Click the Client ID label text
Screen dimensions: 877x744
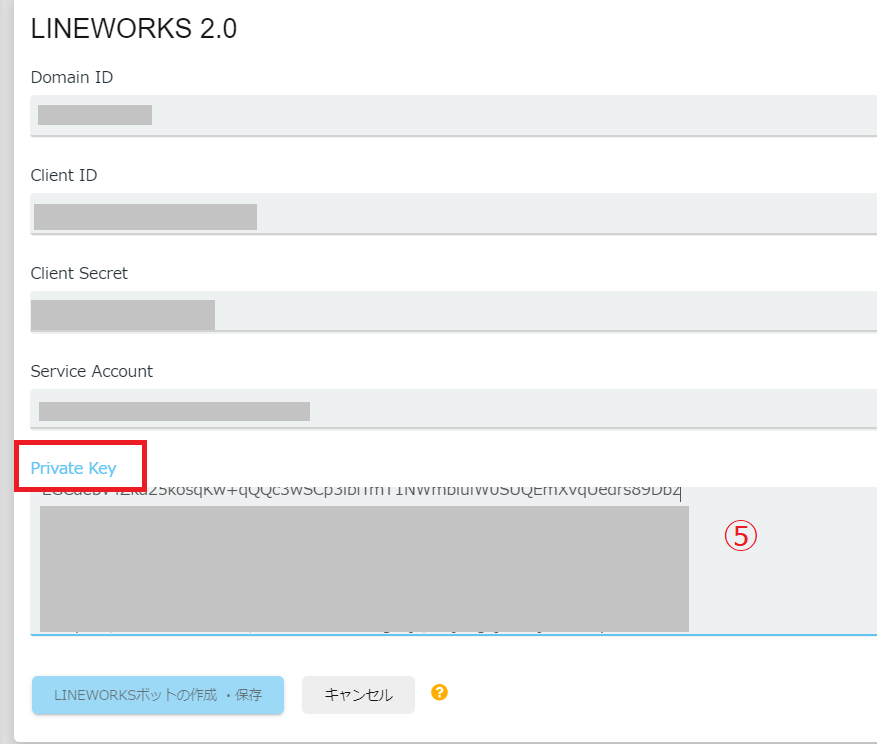pyautogui.click(x=64, y=175)
